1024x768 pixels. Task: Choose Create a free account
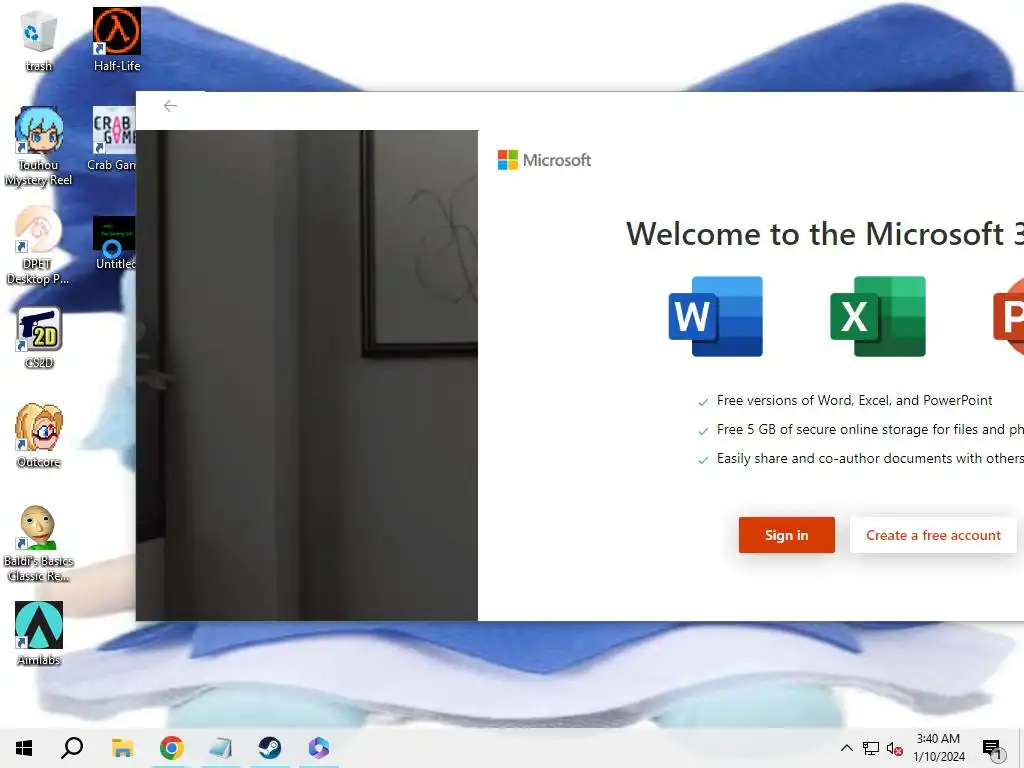(x=933, y=535)
